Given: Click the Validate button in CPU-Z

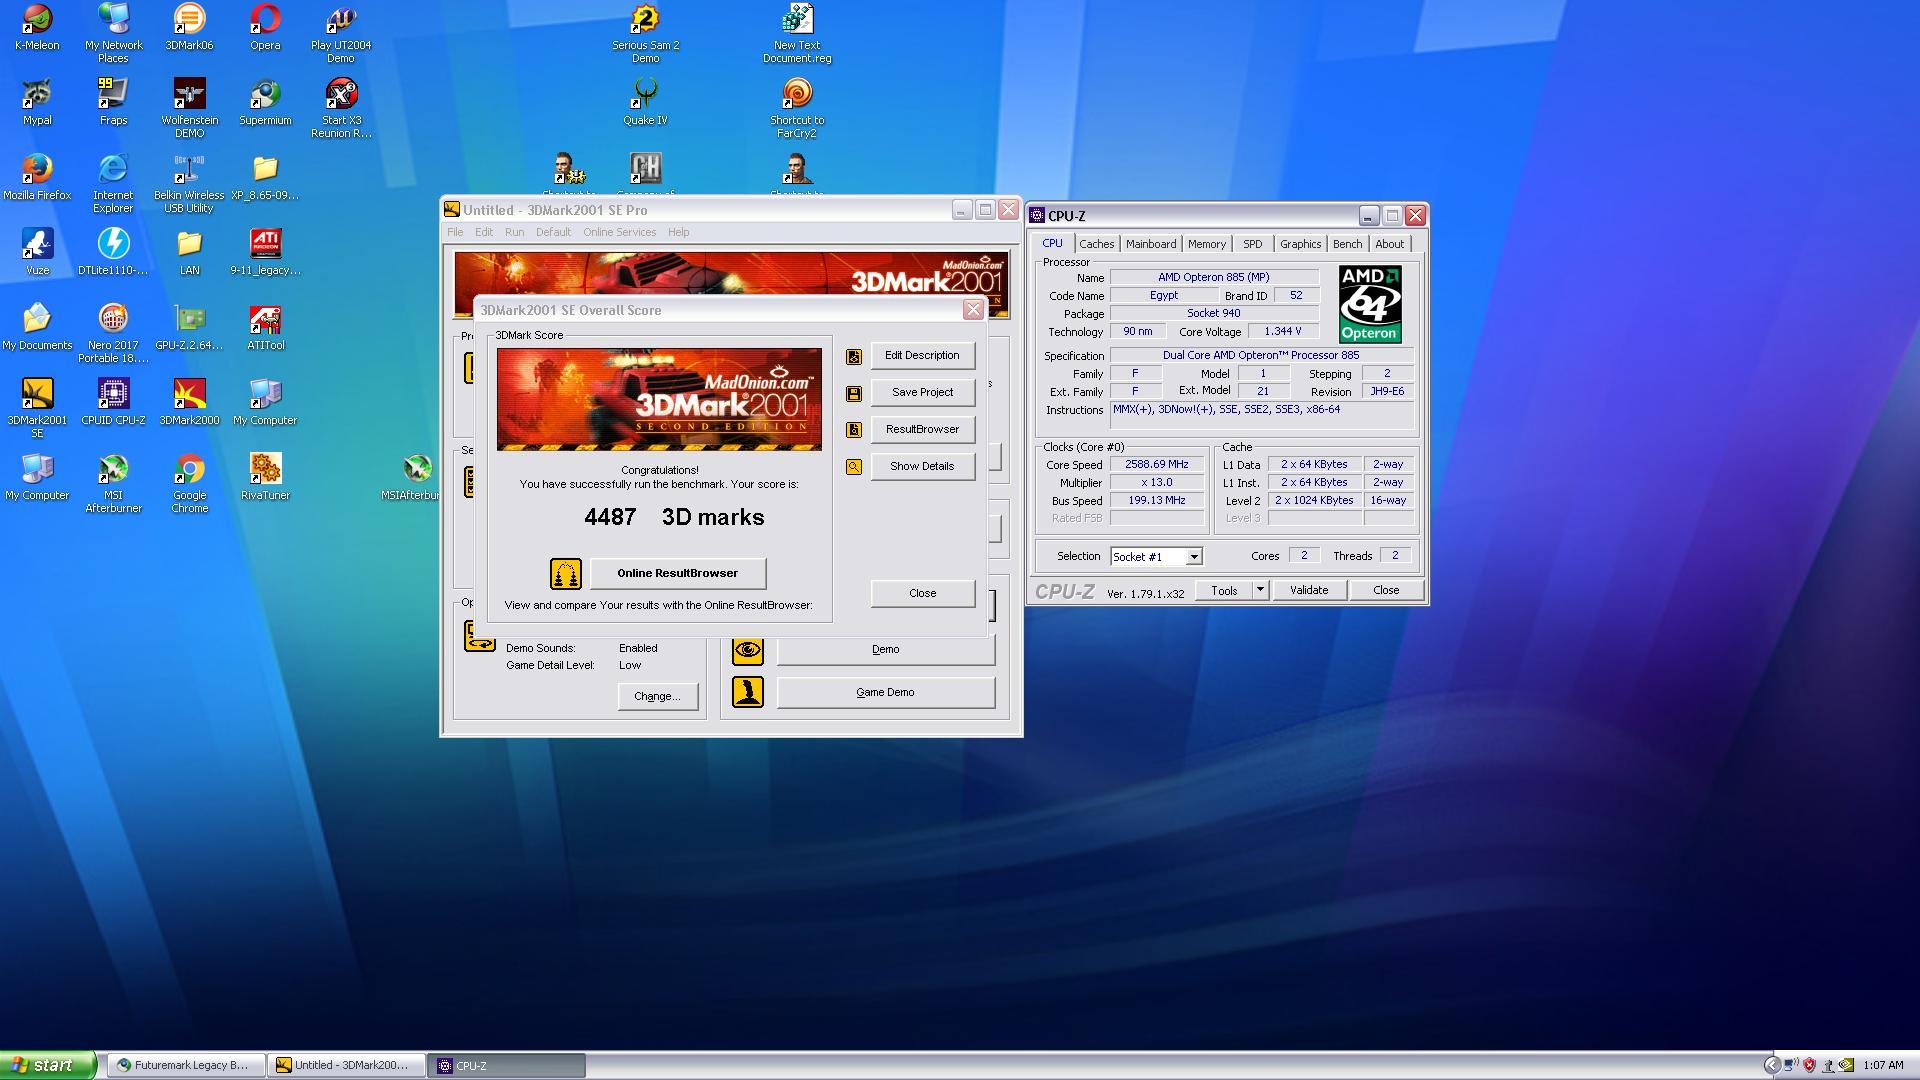Looking at the screenshot, I should point(1308,590).
